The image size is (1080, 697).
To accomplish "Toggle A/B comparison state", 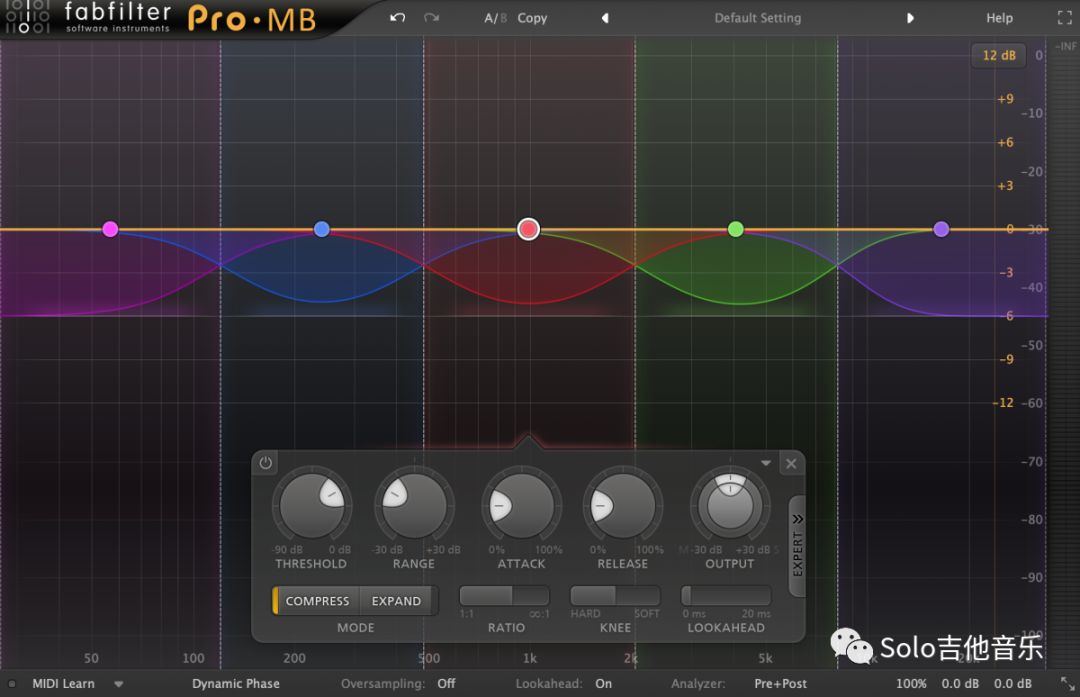I will (x=495, y=18).
